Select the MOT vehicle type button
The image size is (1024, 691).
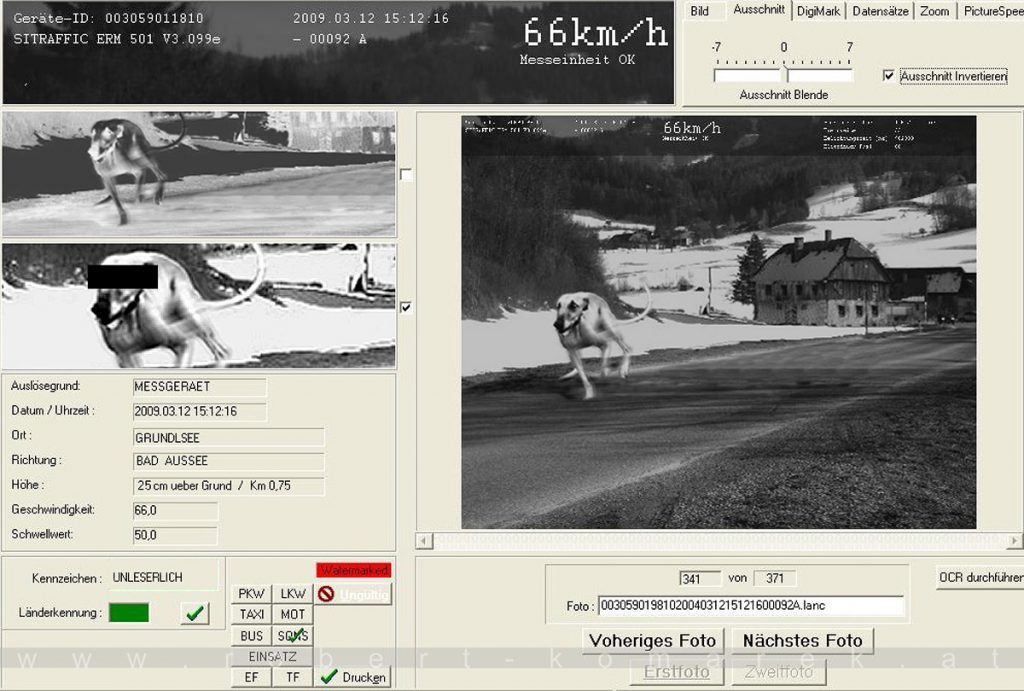click(x=293, y=615)
